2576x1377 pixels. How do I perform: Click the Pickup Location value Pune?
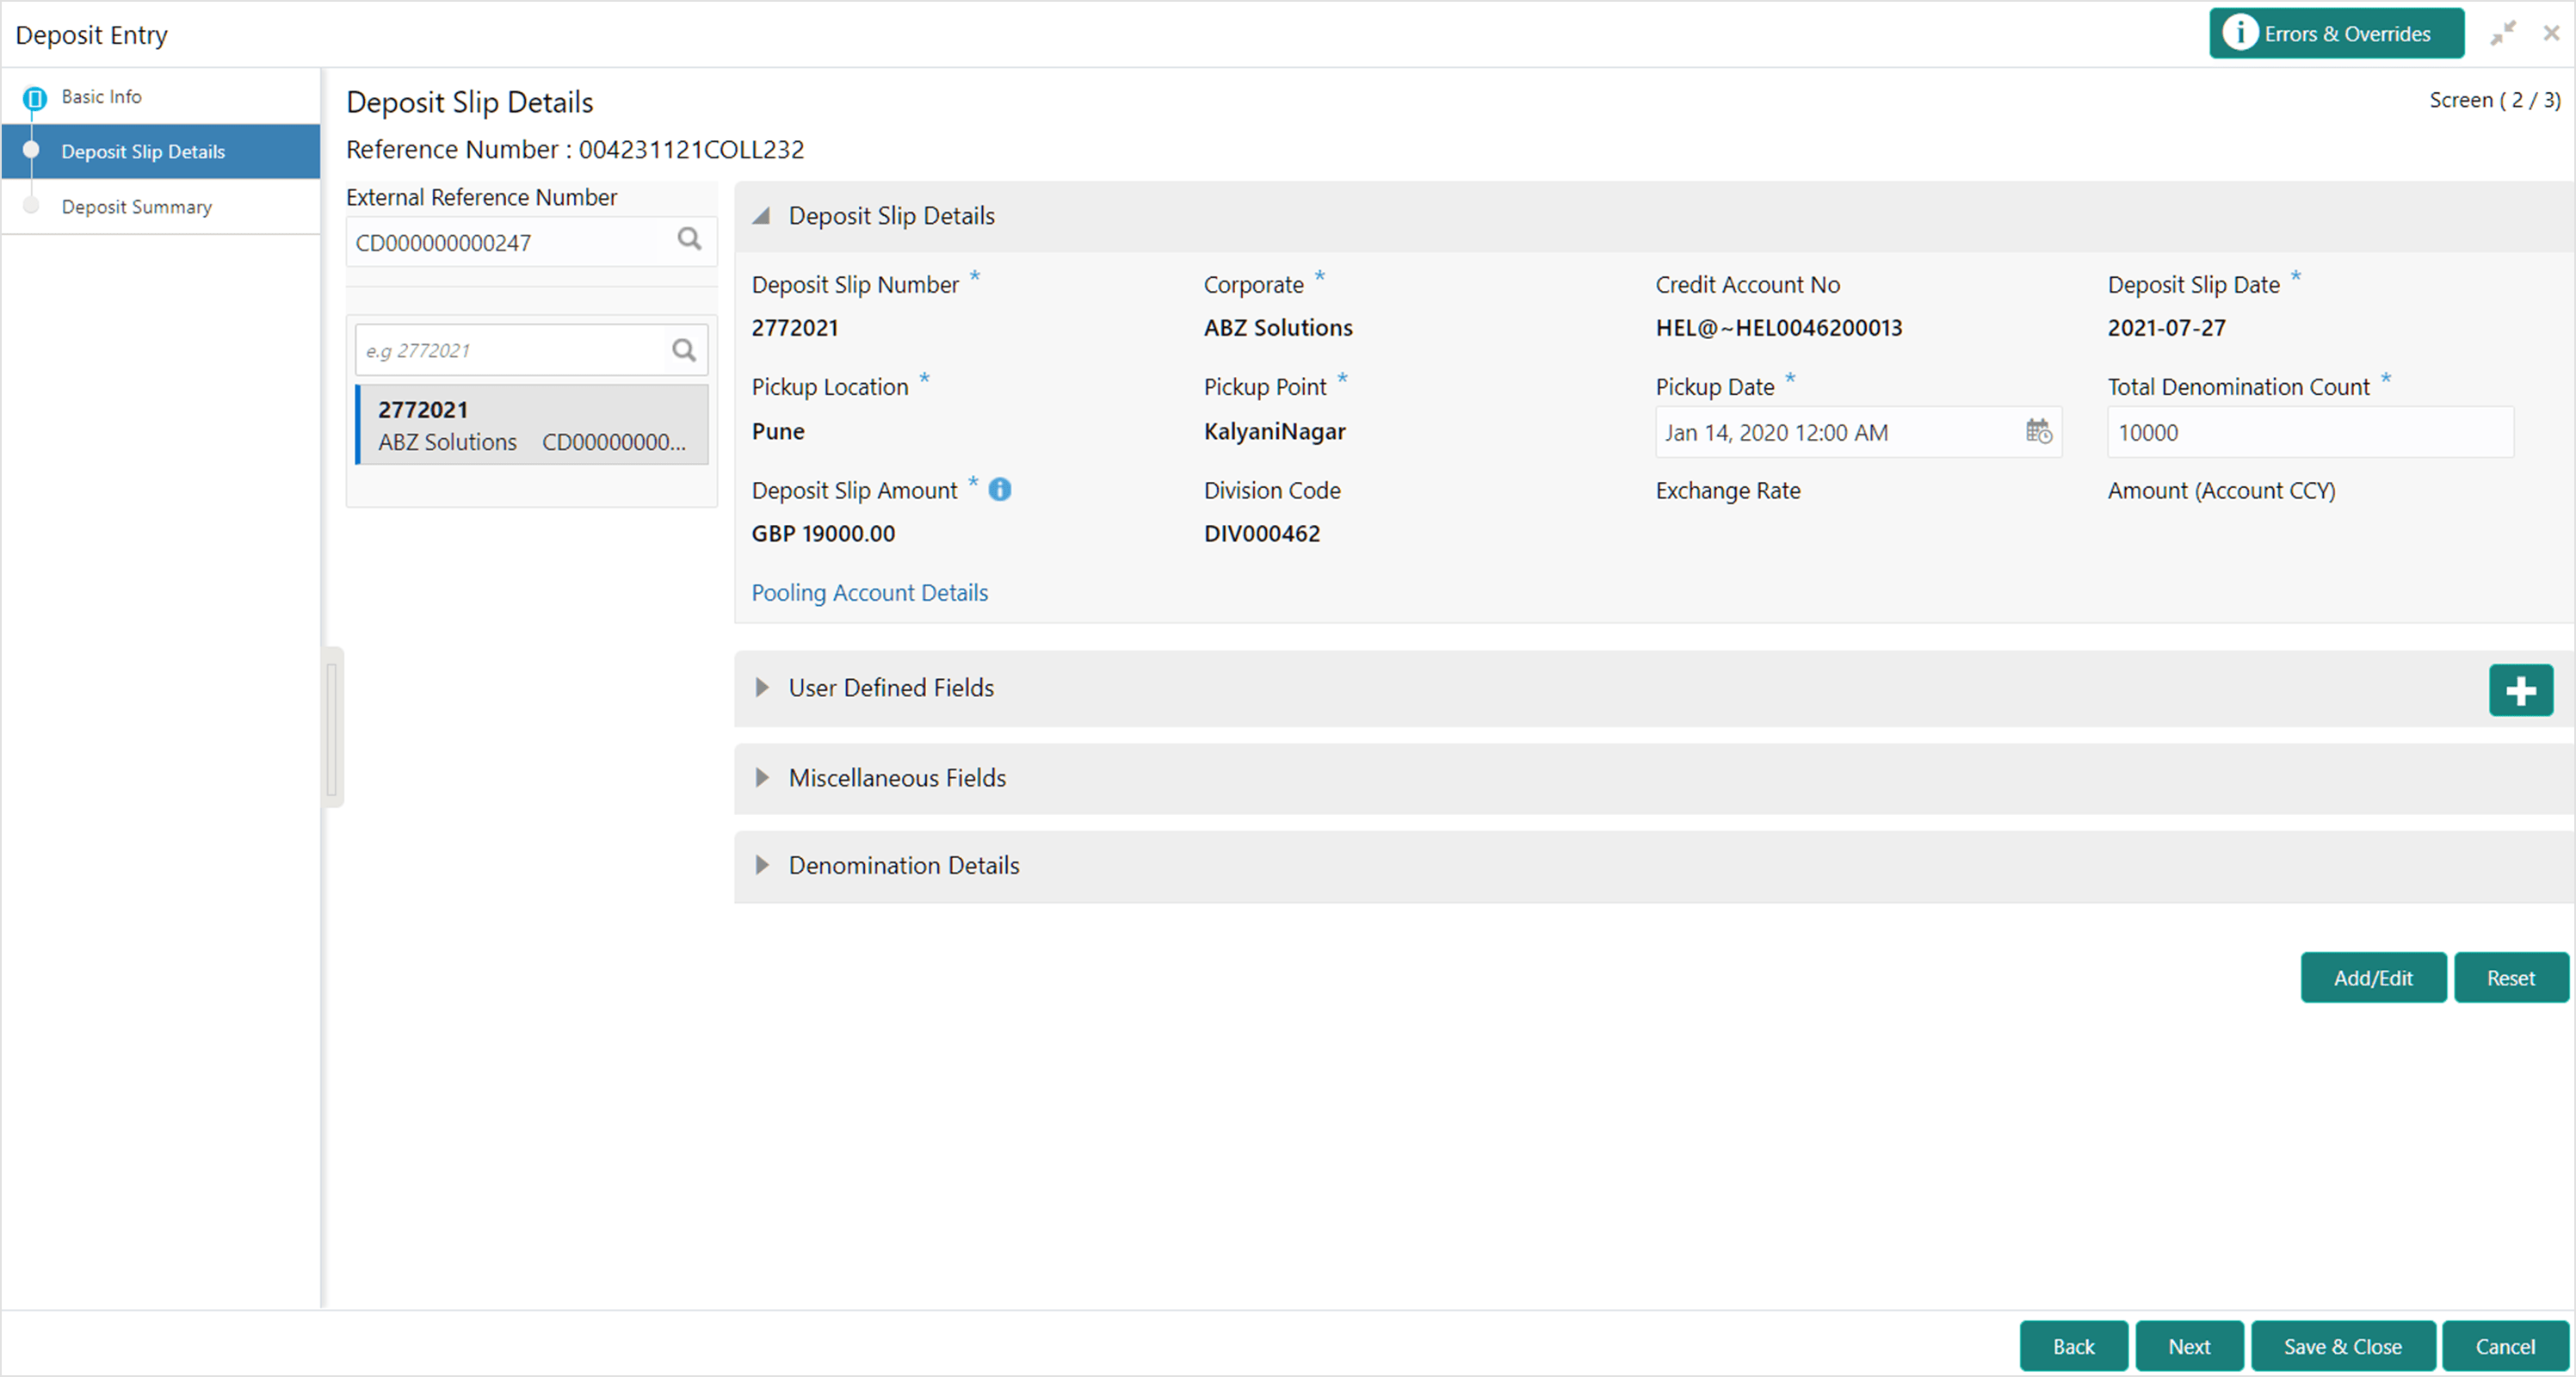pyautogui.click(x=778, y=431)
